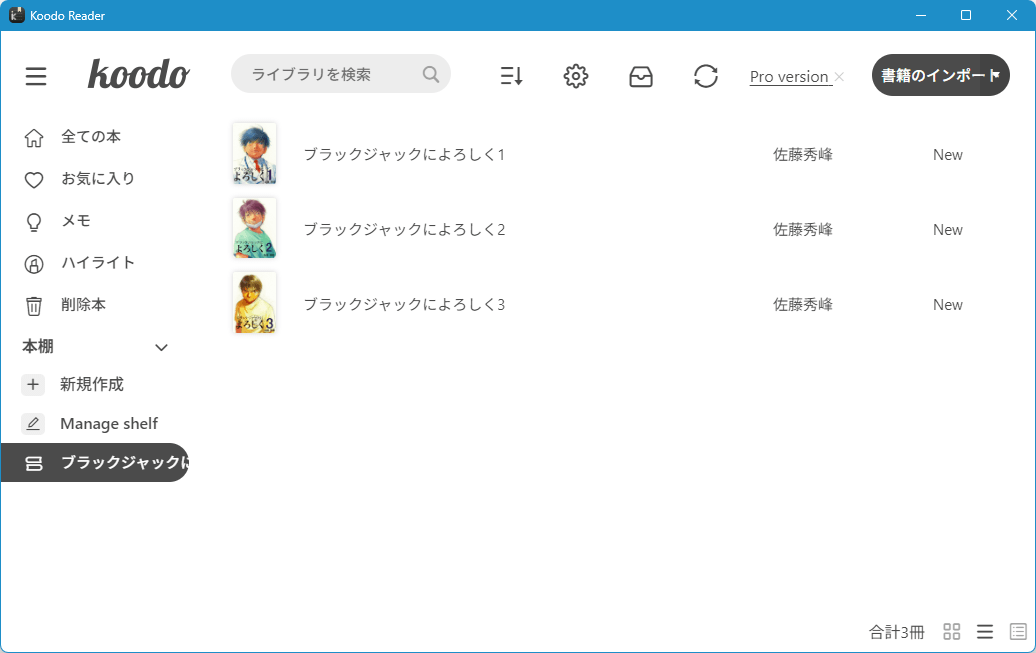Click the library search field
The height and width of the screenshot is (653, 1036).
(x=340, y=74)
